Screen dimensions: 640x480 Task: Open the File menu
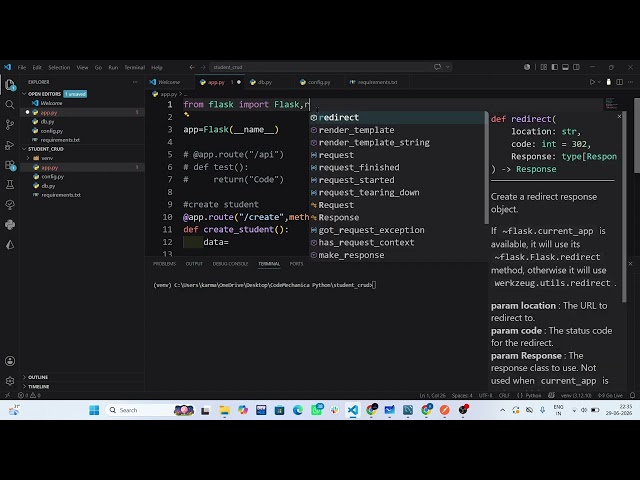click(x=22, y=67)
